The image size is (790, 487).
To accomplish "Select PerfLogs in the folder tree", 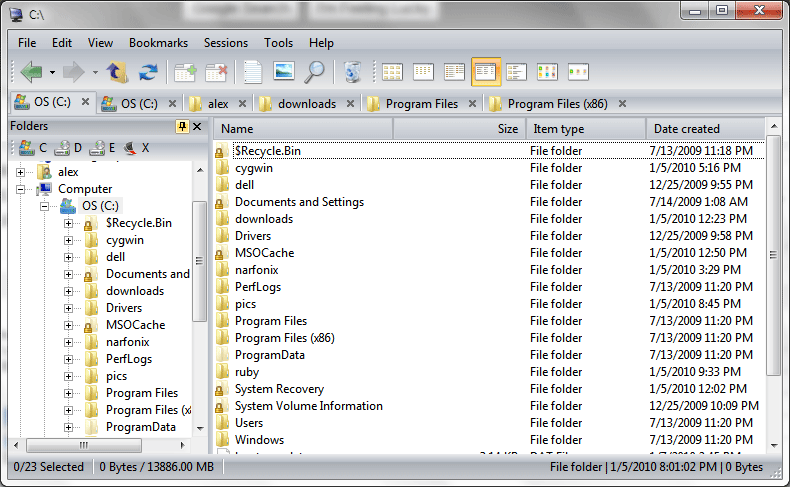I will click(x=128, y=359).
